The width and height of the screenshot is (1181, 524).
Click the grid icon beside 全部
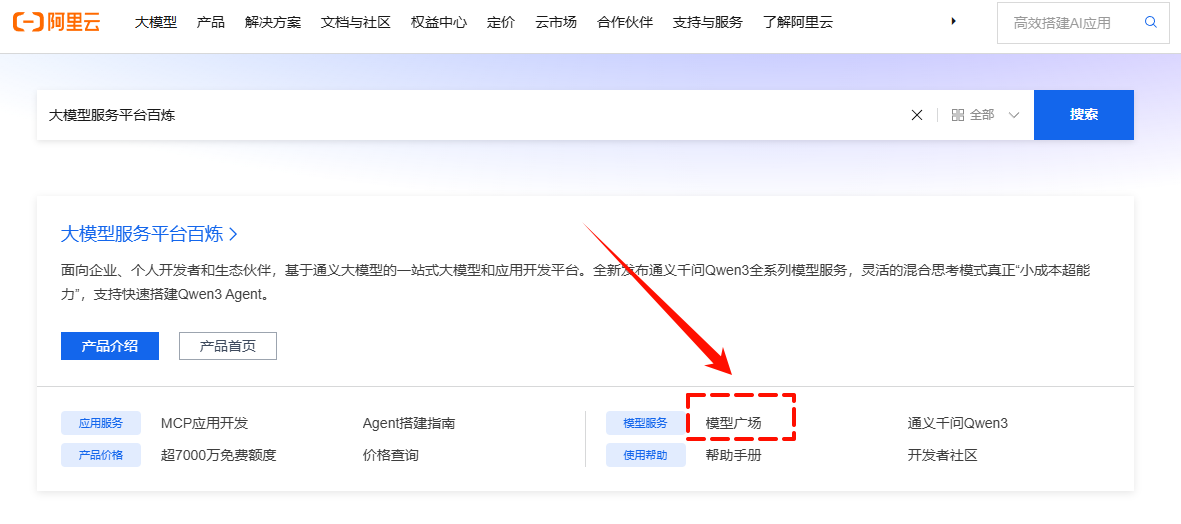click(x=957, y=115)
